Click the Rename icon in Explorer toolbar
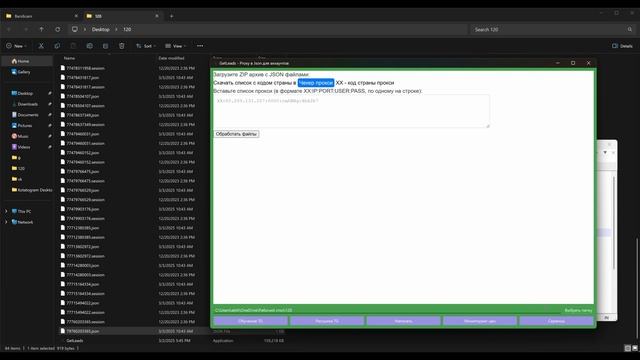Image resolution: width=640 pixels, height=360 pixels. [89, 46]
